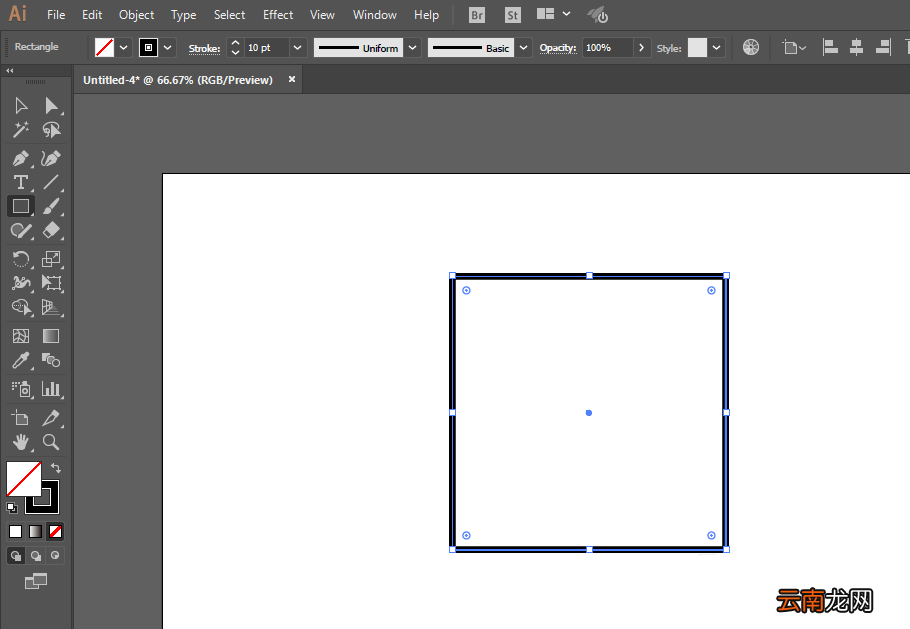This screenshot has height=629, width=910.
Task: Select the Artboard tool
Action: (x=21, y=418)
